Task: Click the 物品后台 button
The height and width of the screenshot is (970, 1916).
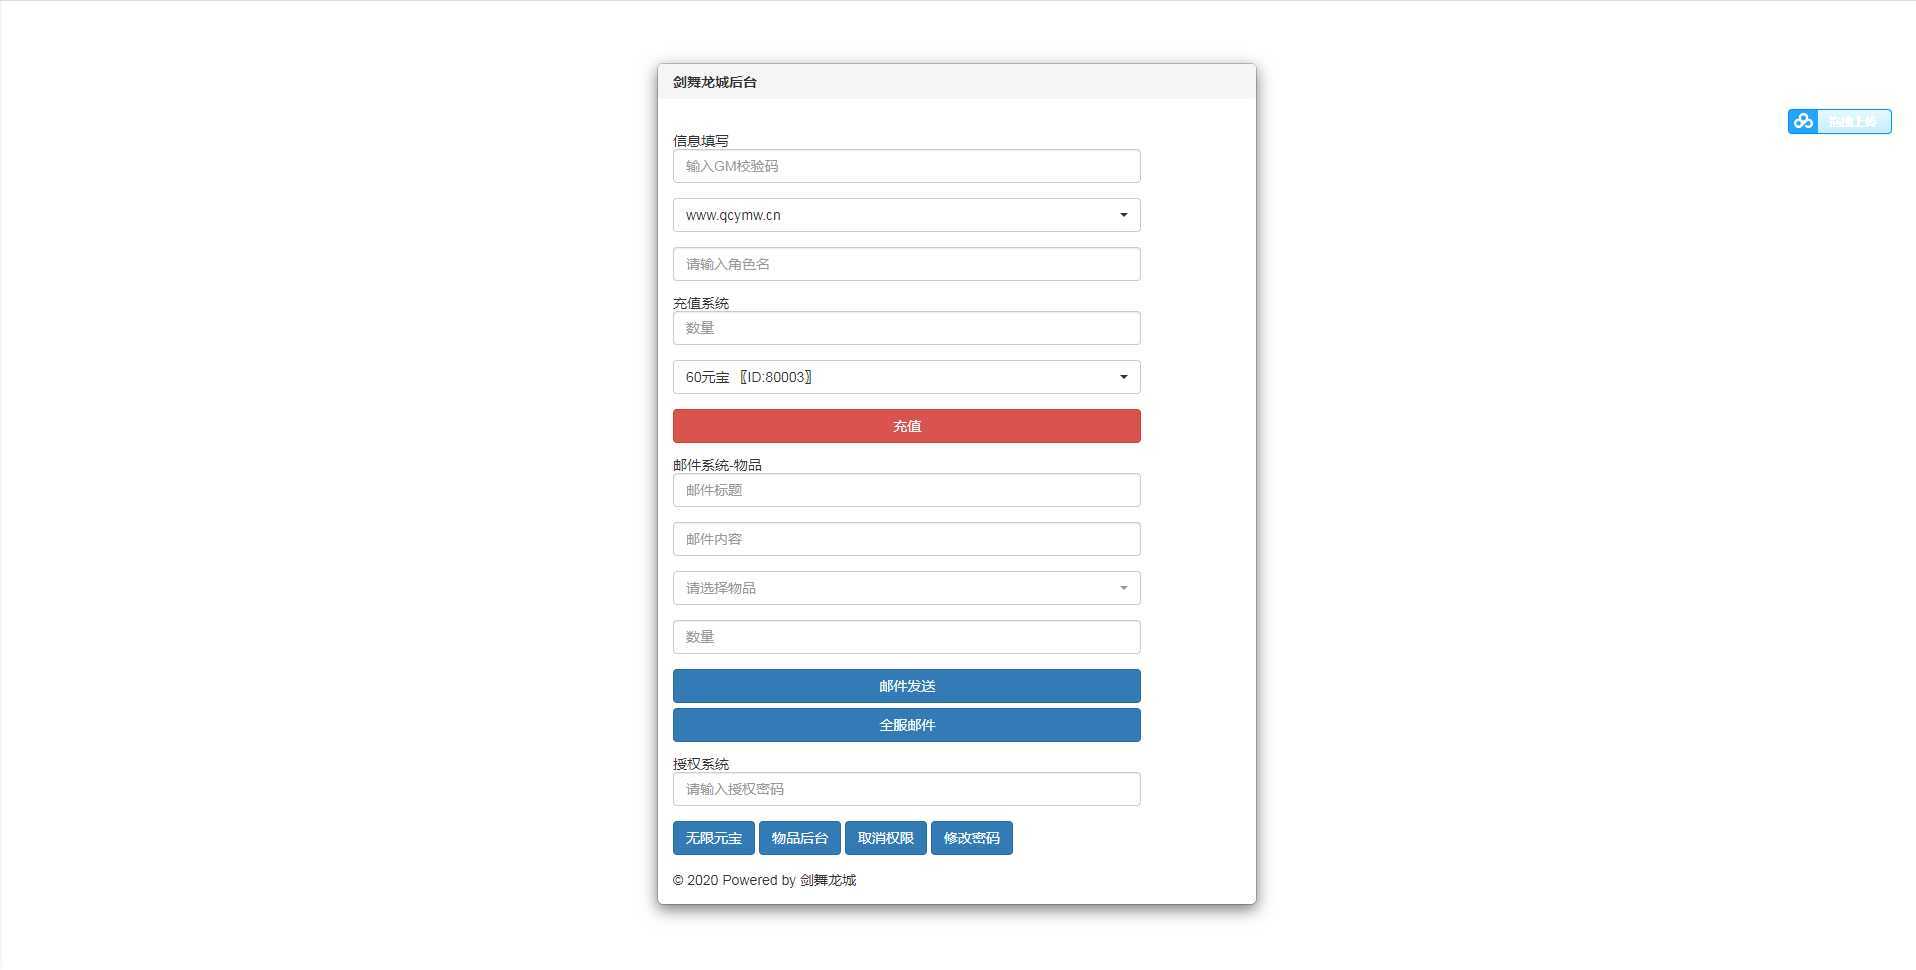Action: point(799,838)
